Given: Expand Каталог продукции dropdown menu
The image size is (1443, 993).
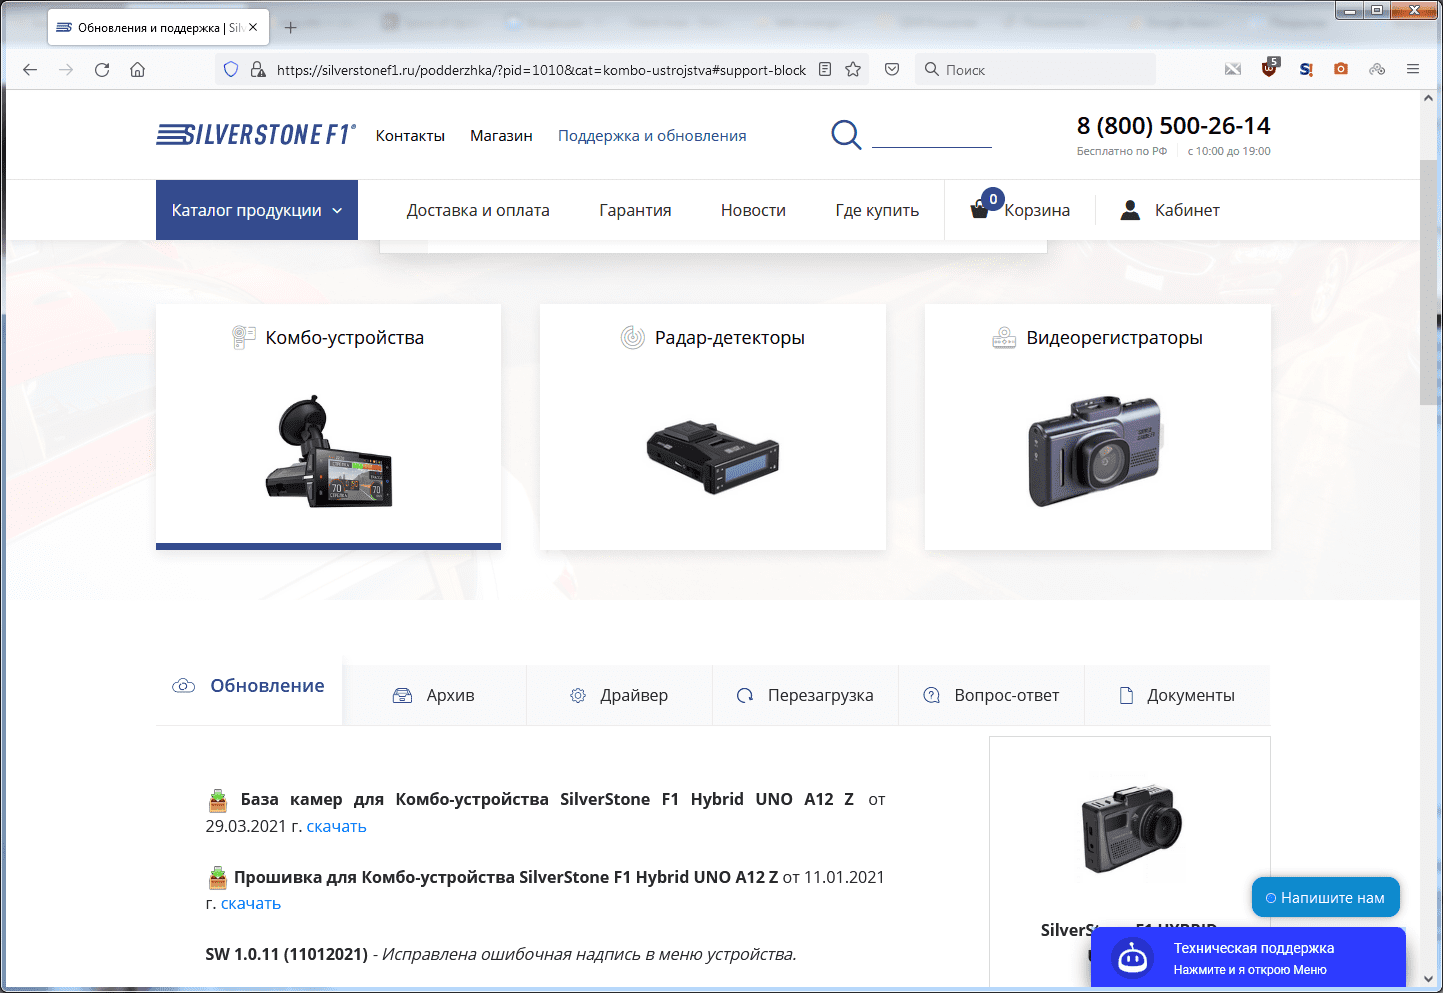Looking at the screenshot, I should [257, 210].
